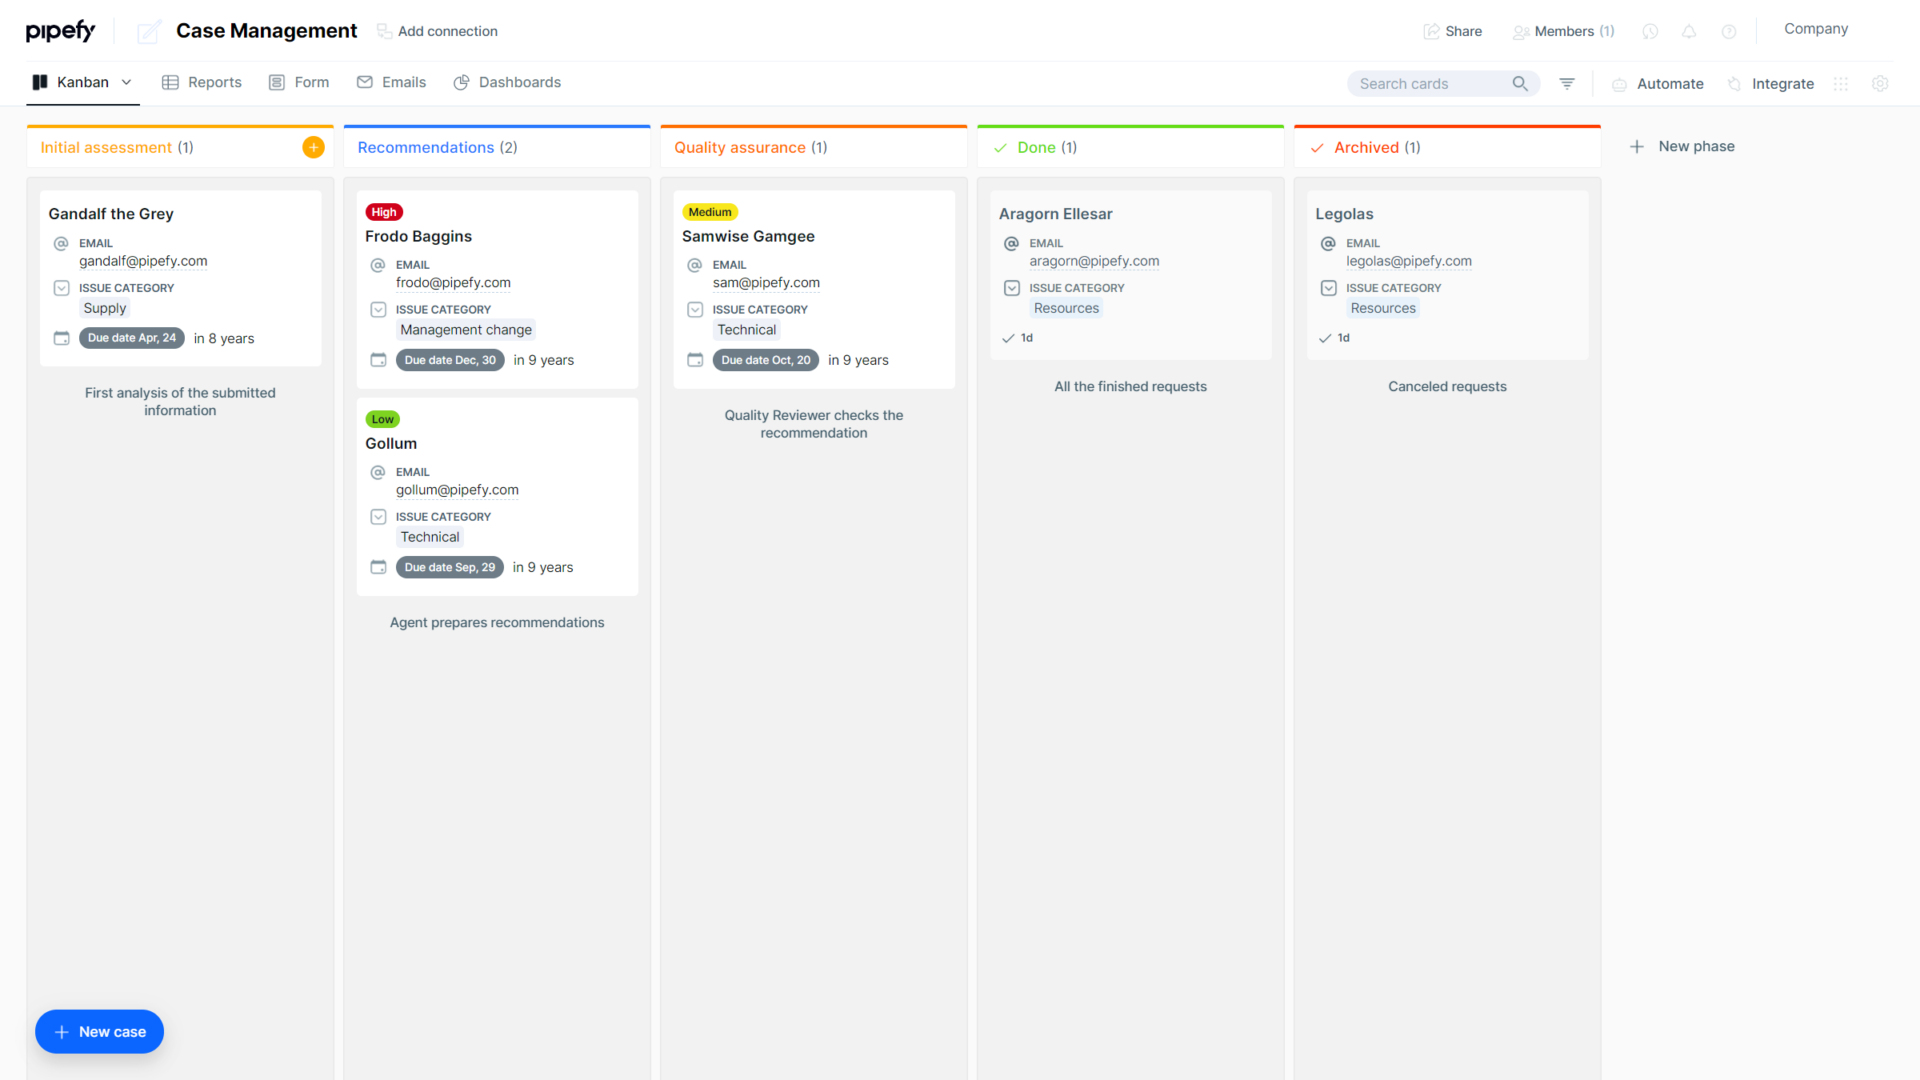Click the Automate robot icon

(1619, 84)
